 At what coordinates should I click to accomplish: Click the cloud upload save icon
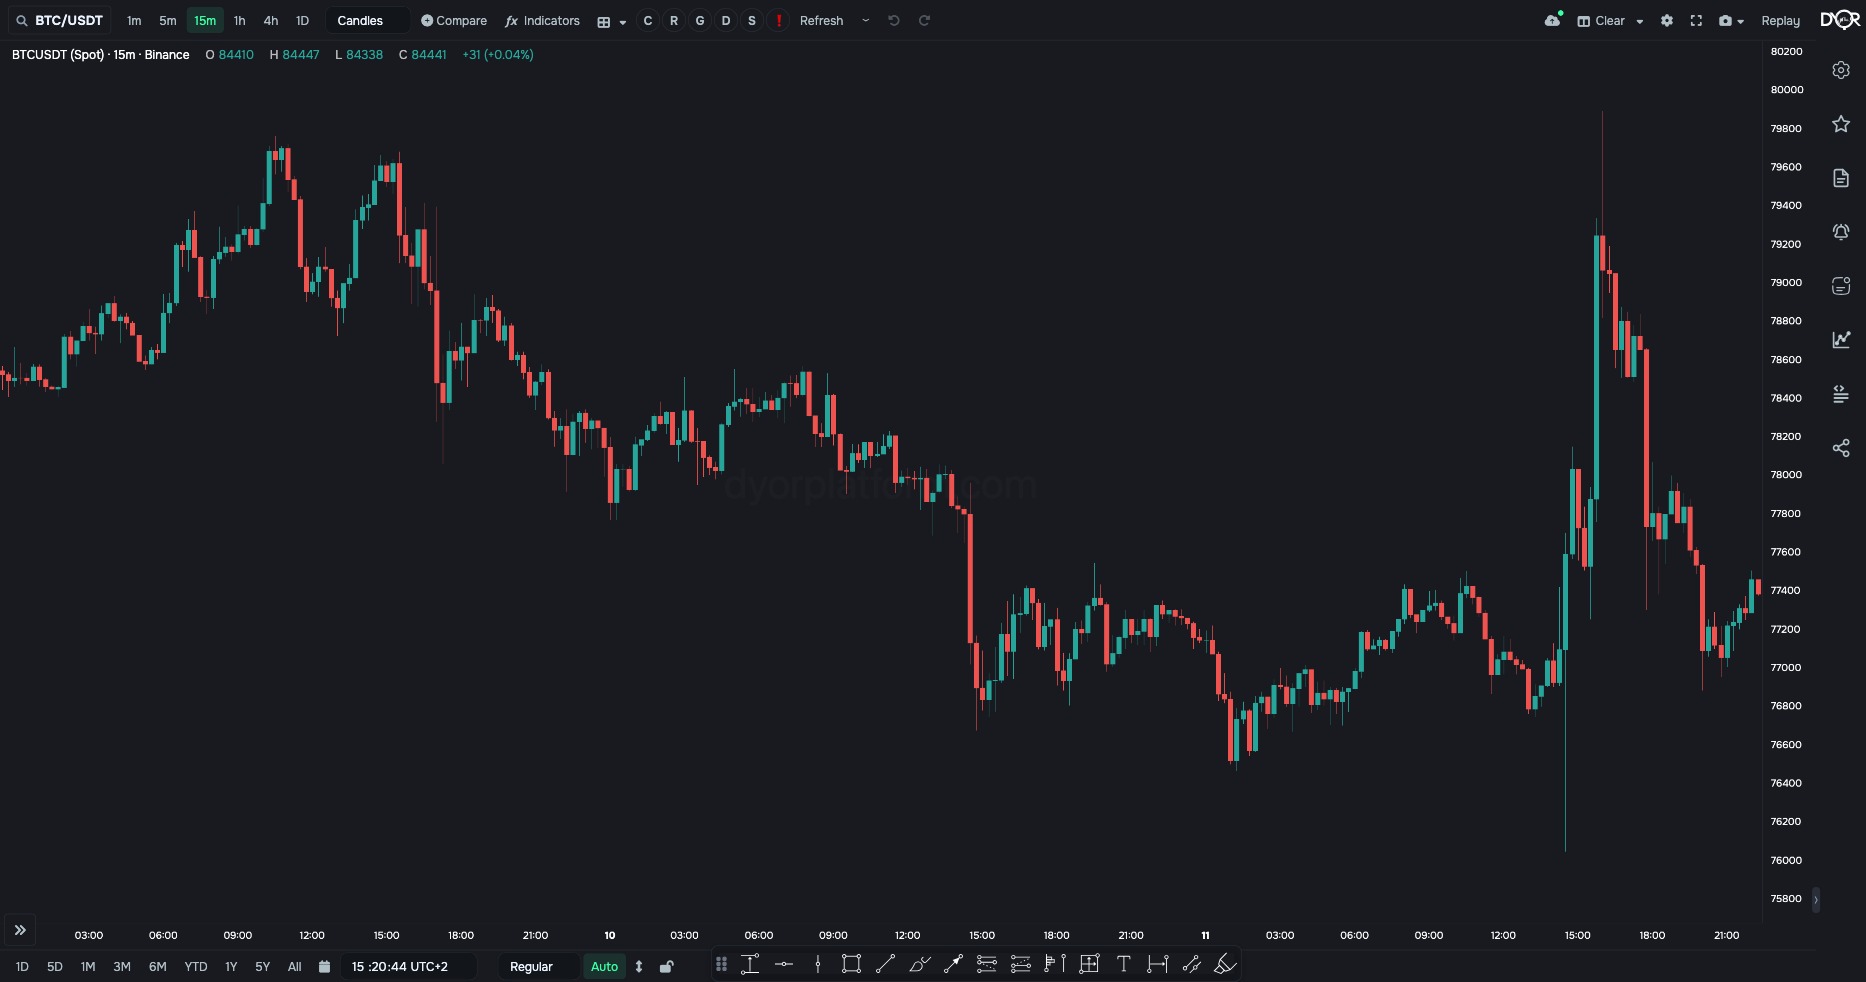pos(1553,20)
